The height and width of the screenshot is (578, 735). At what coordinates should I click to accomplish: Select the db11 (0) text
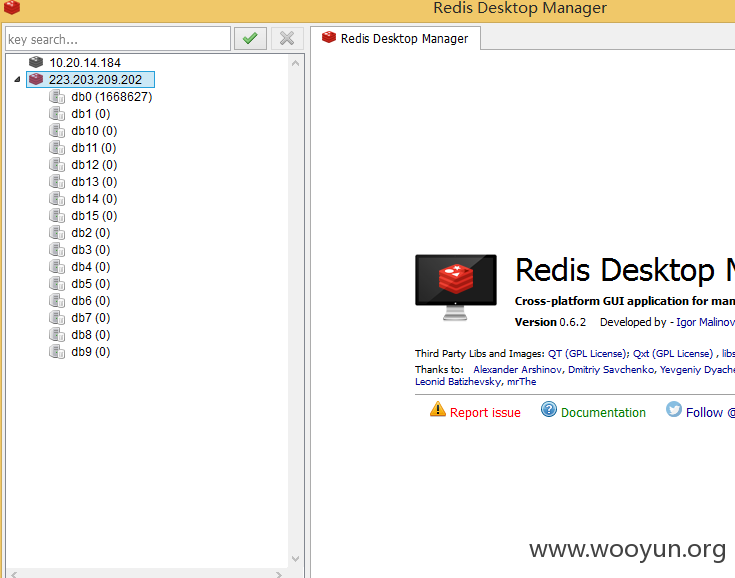click(94, 148)
